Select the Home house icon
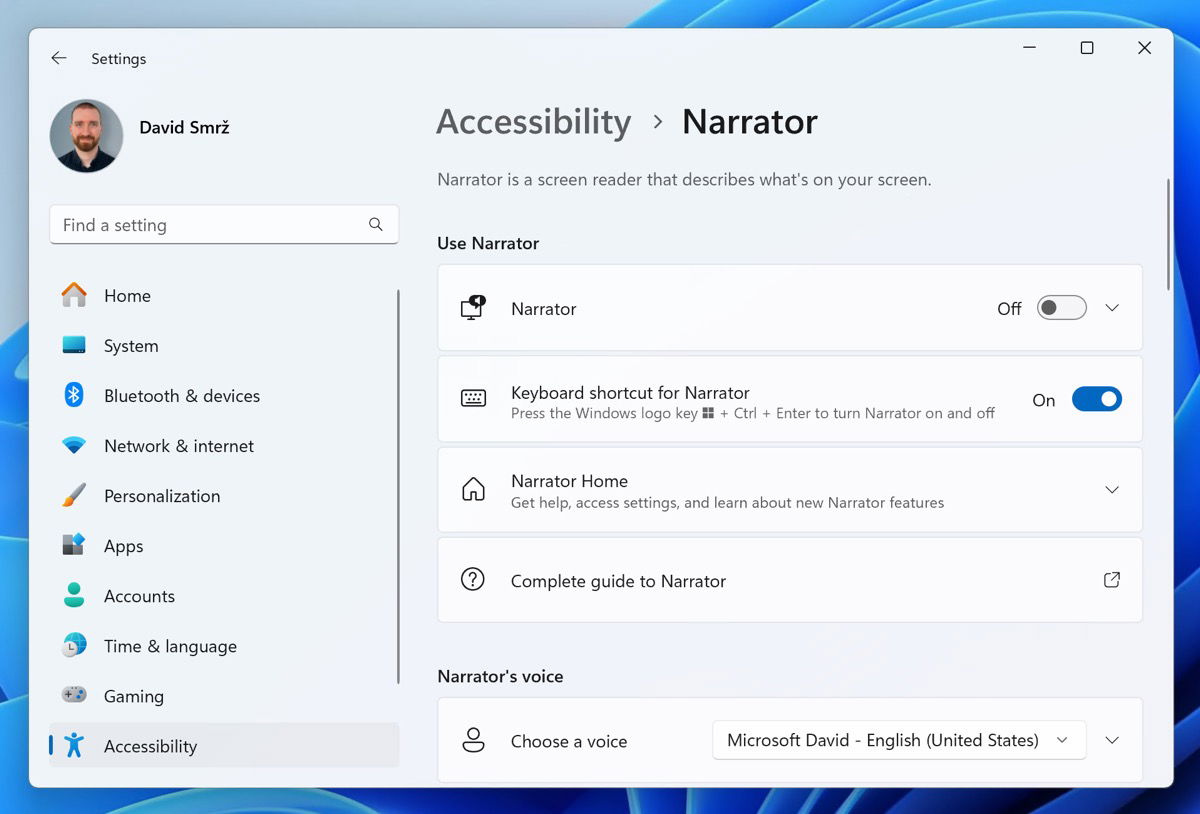This screenshot has height=814, width=1200. [73, 295]
